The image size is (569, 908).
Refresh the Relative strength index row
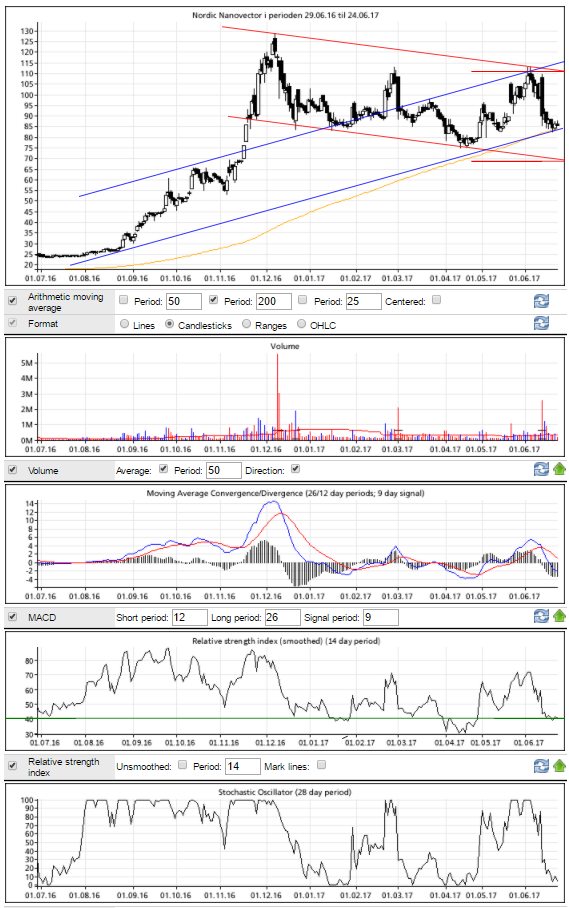tap(541, 766)
